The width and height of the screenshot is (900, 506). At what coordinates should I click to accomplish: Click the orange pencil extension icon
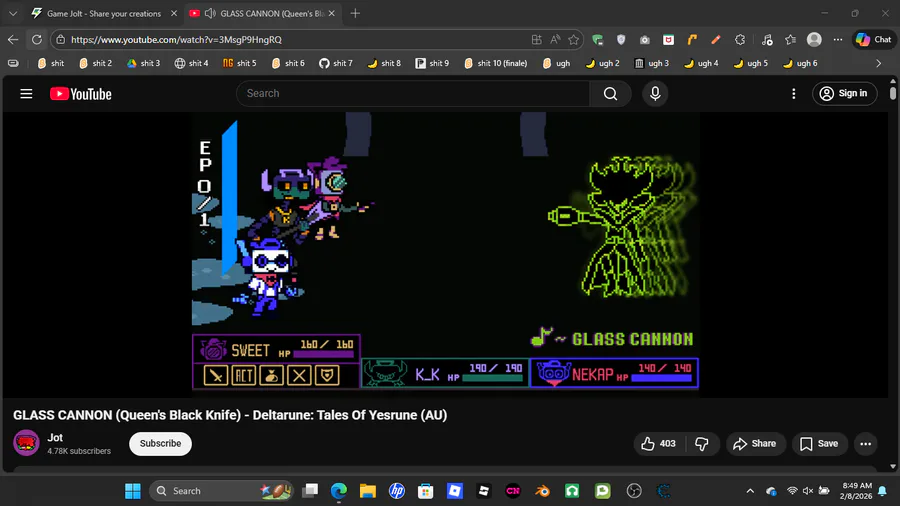(716, 40)
